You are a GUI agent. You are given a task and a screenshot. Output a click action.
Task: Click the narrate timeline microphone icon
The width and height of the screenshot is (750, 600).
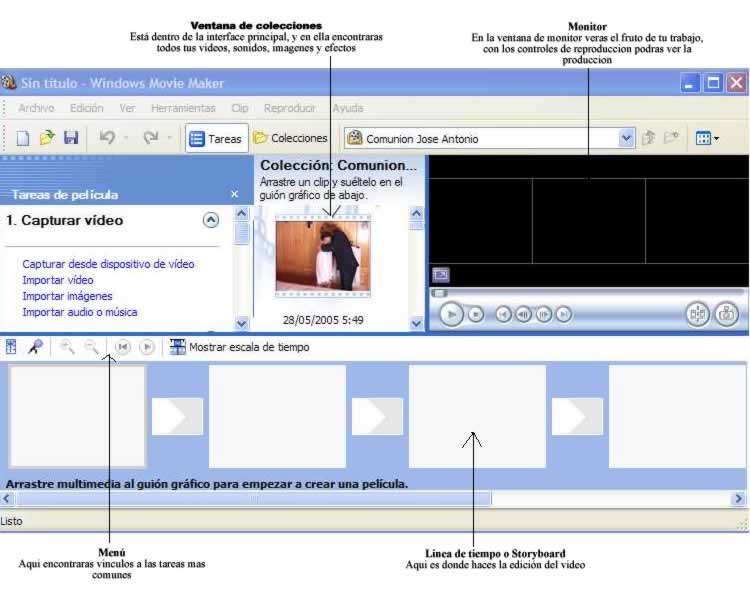(x=35, y=347)
